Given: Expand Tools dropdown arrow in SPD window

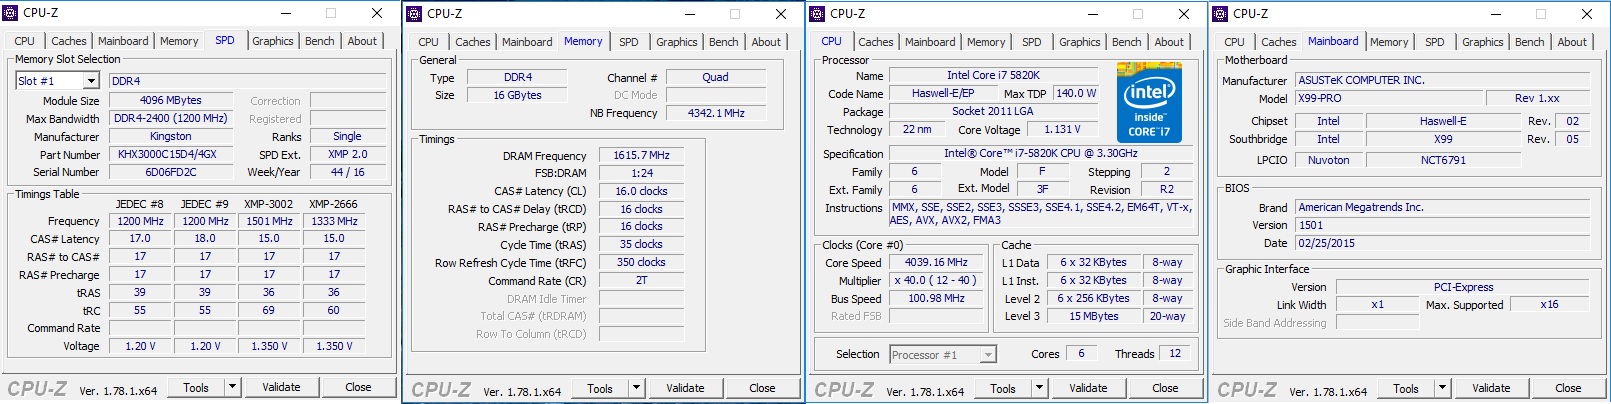Looking at the screenshot, I should tap(232, 387).
